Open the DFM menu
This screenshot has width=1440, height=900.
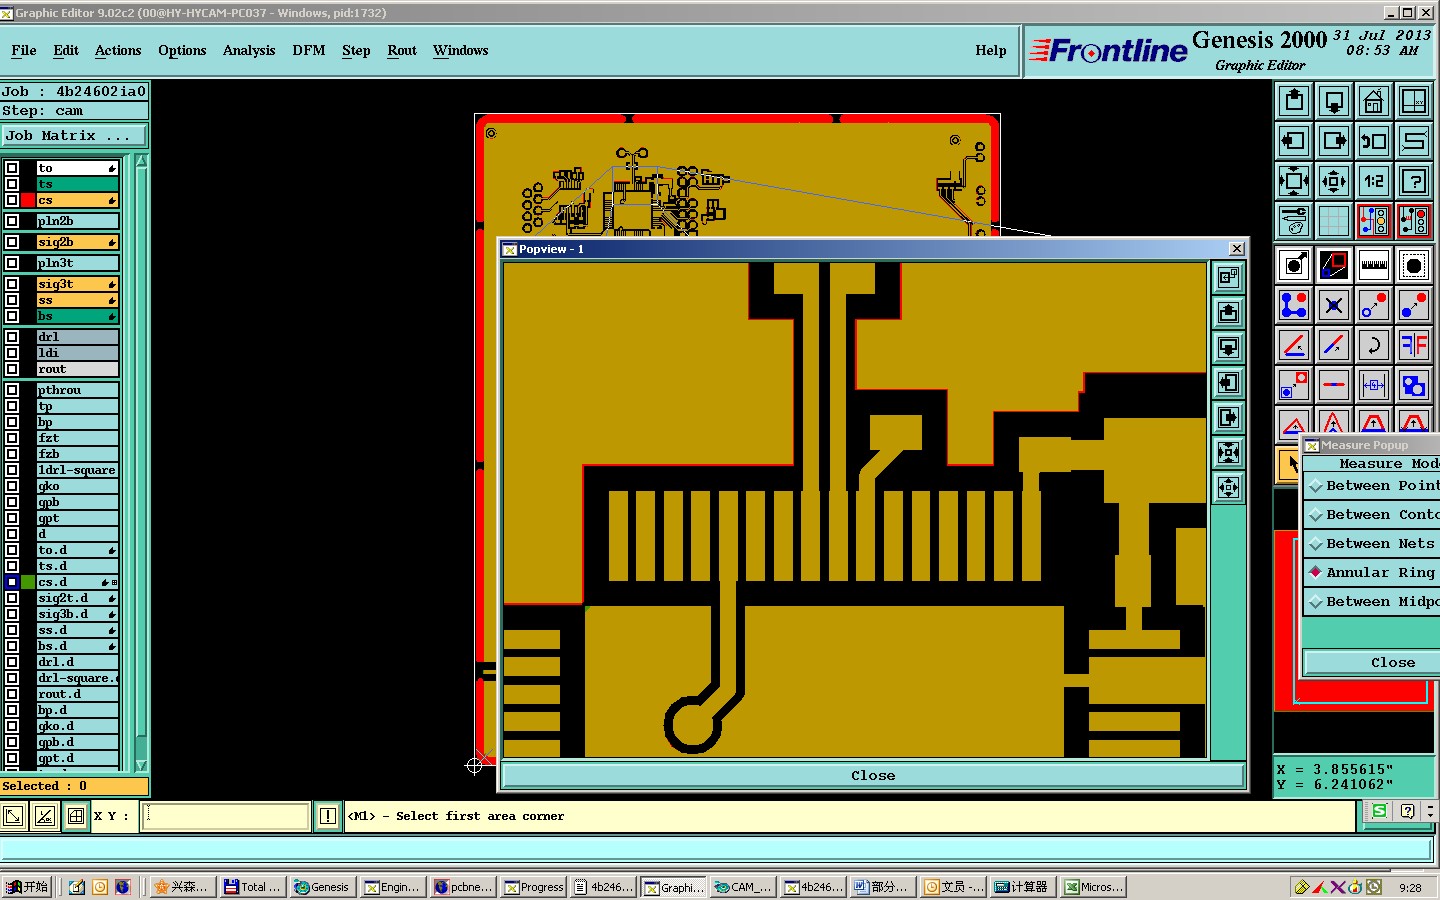[309, 50]
